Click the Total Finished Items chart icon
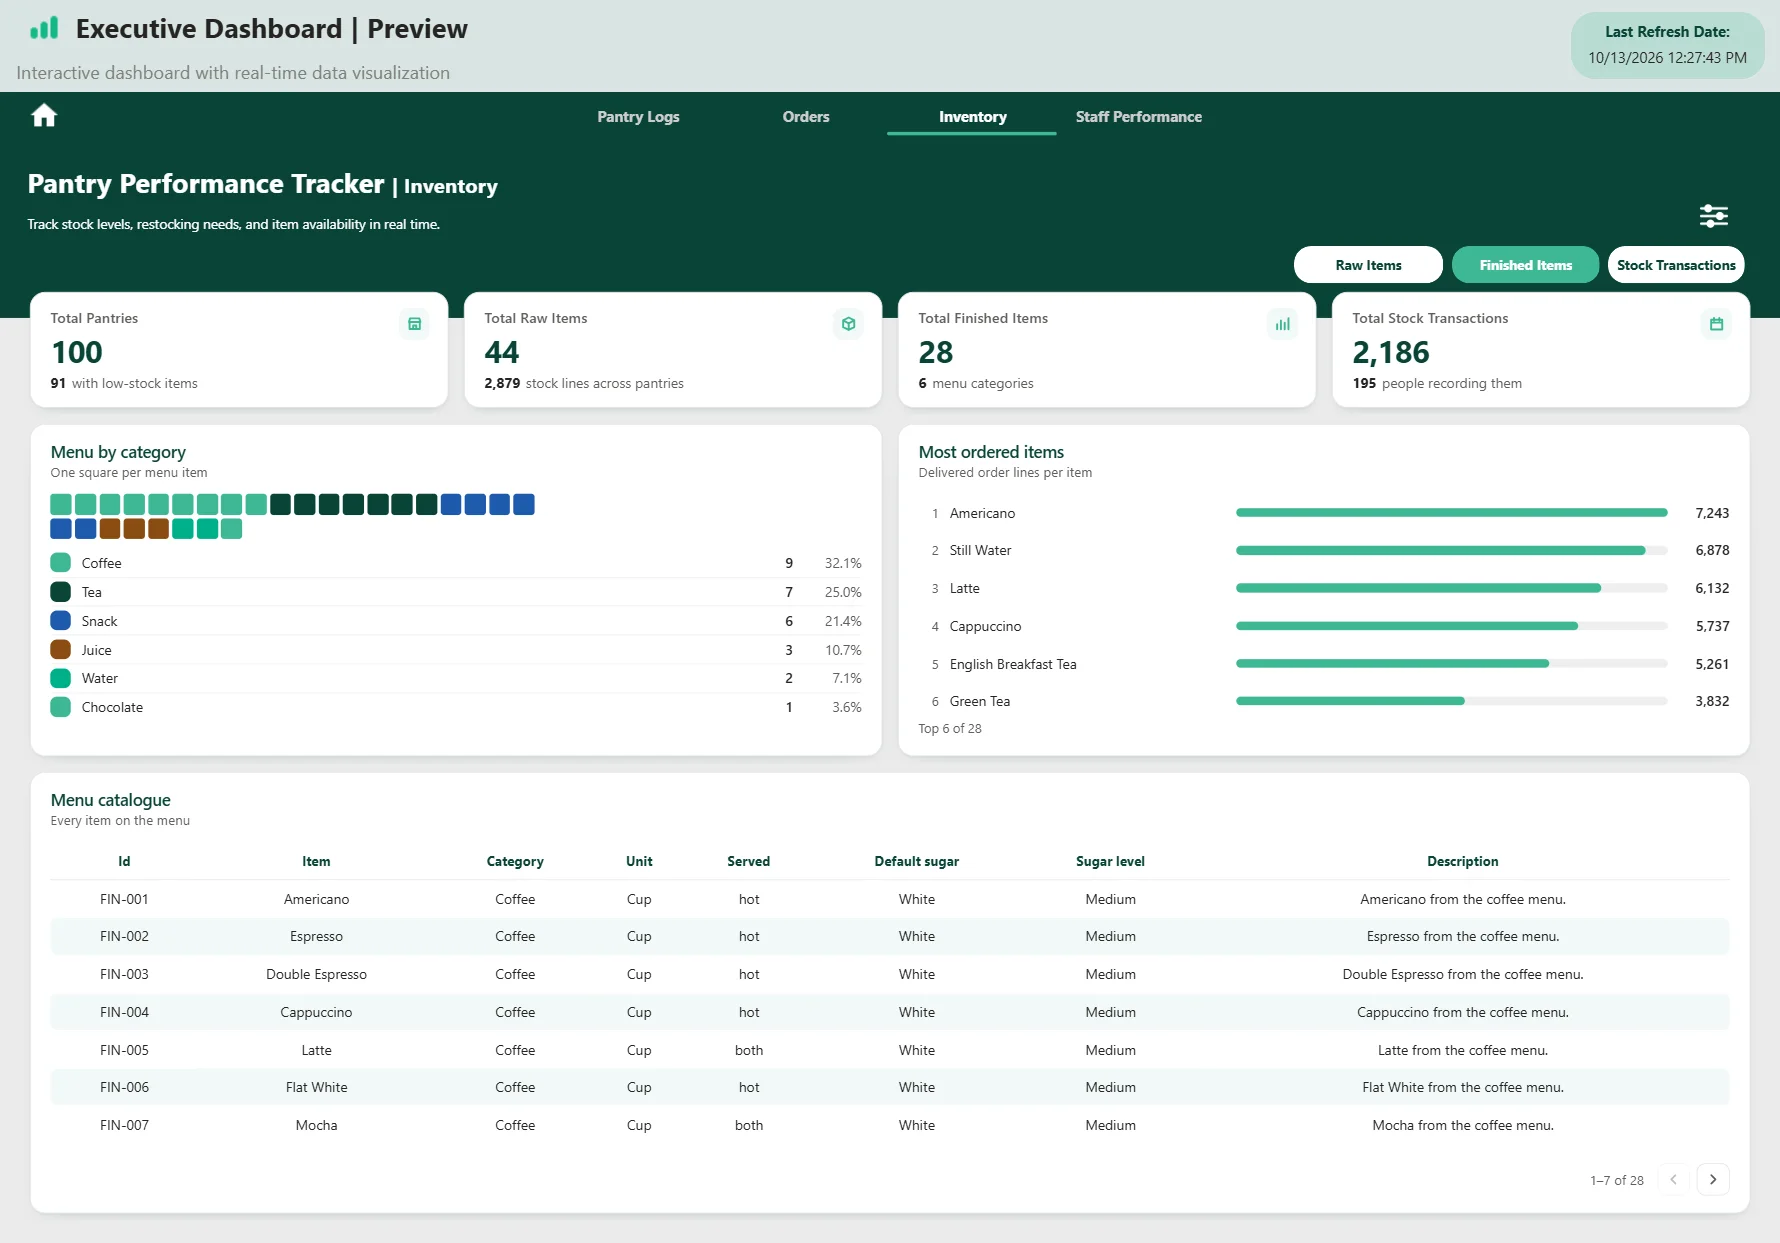Image resolution: width=1780 pixels, height=1243 pixels. point(1282,324)
